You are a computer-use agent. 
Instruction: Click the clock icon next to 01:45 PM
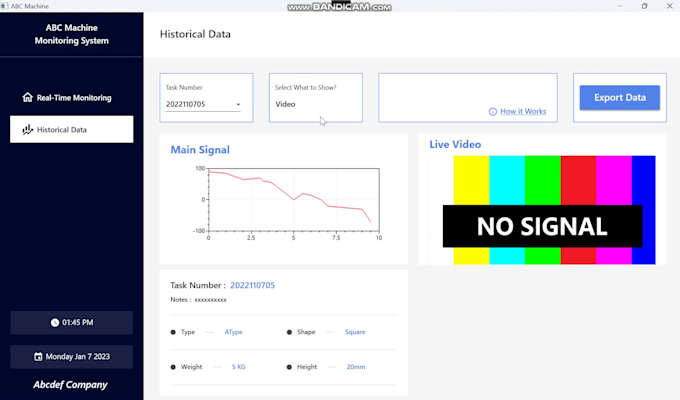(55, 322)
